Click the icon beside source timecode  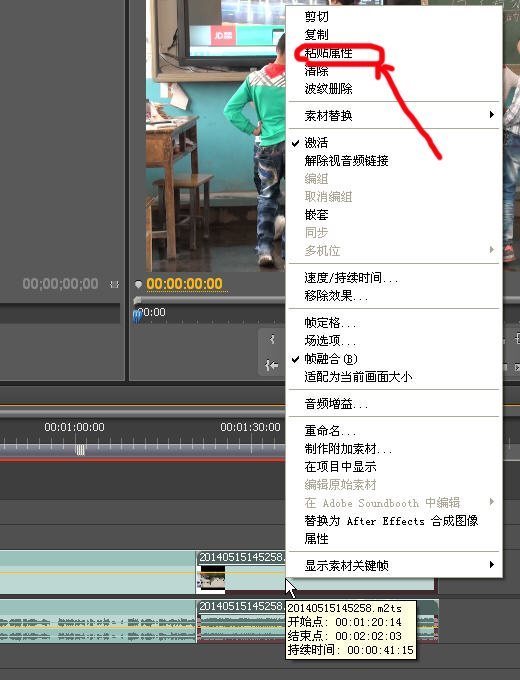pos(114,284)
